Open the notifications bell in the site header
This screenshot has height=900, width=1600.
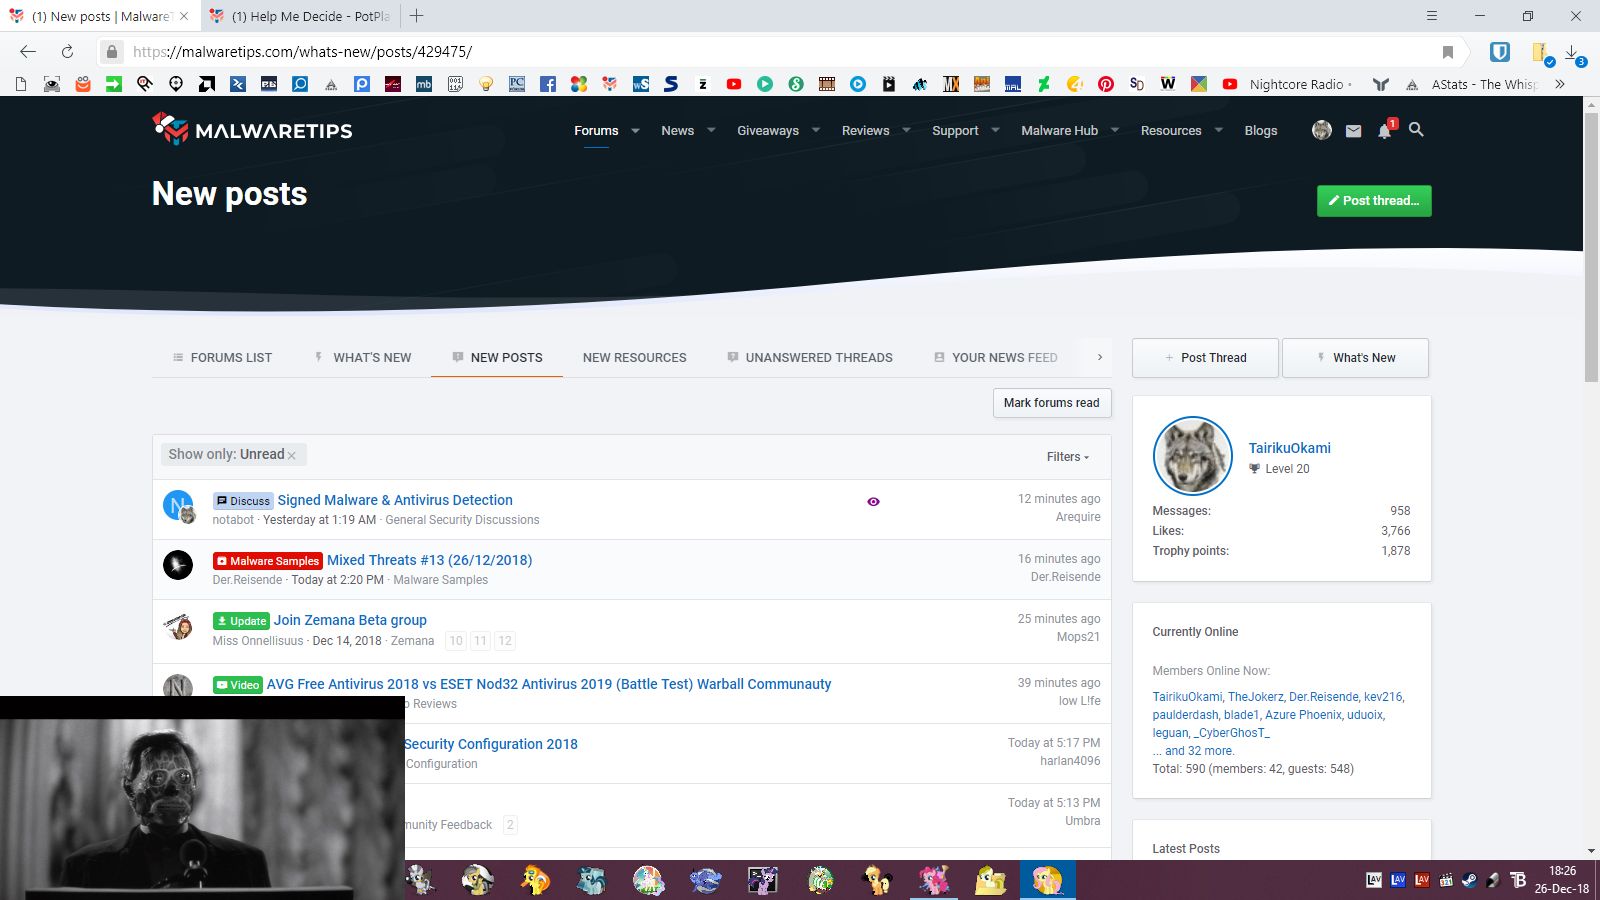click(x=1385, y=131)
